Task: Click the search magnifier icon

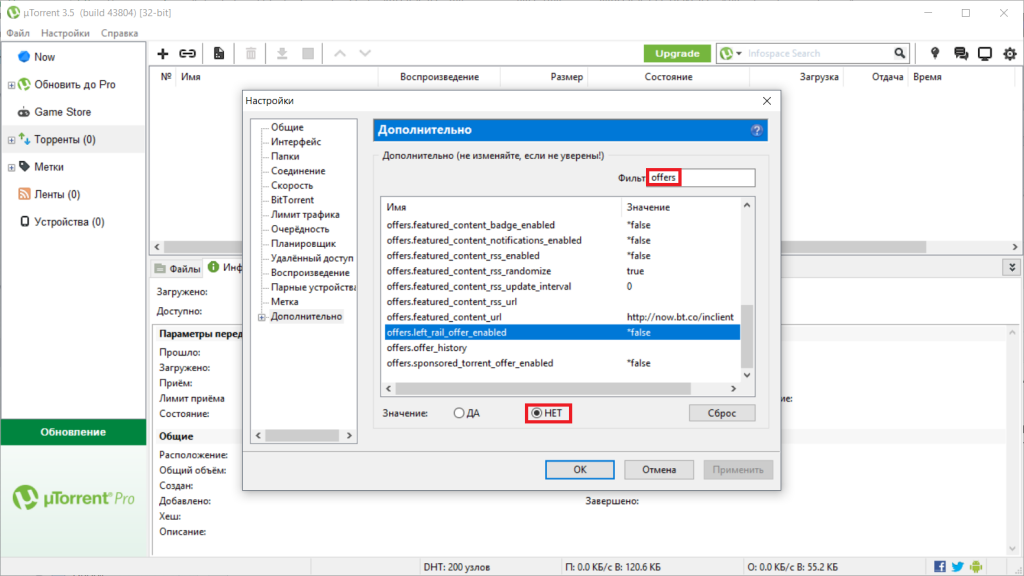Action: (899, 54)
